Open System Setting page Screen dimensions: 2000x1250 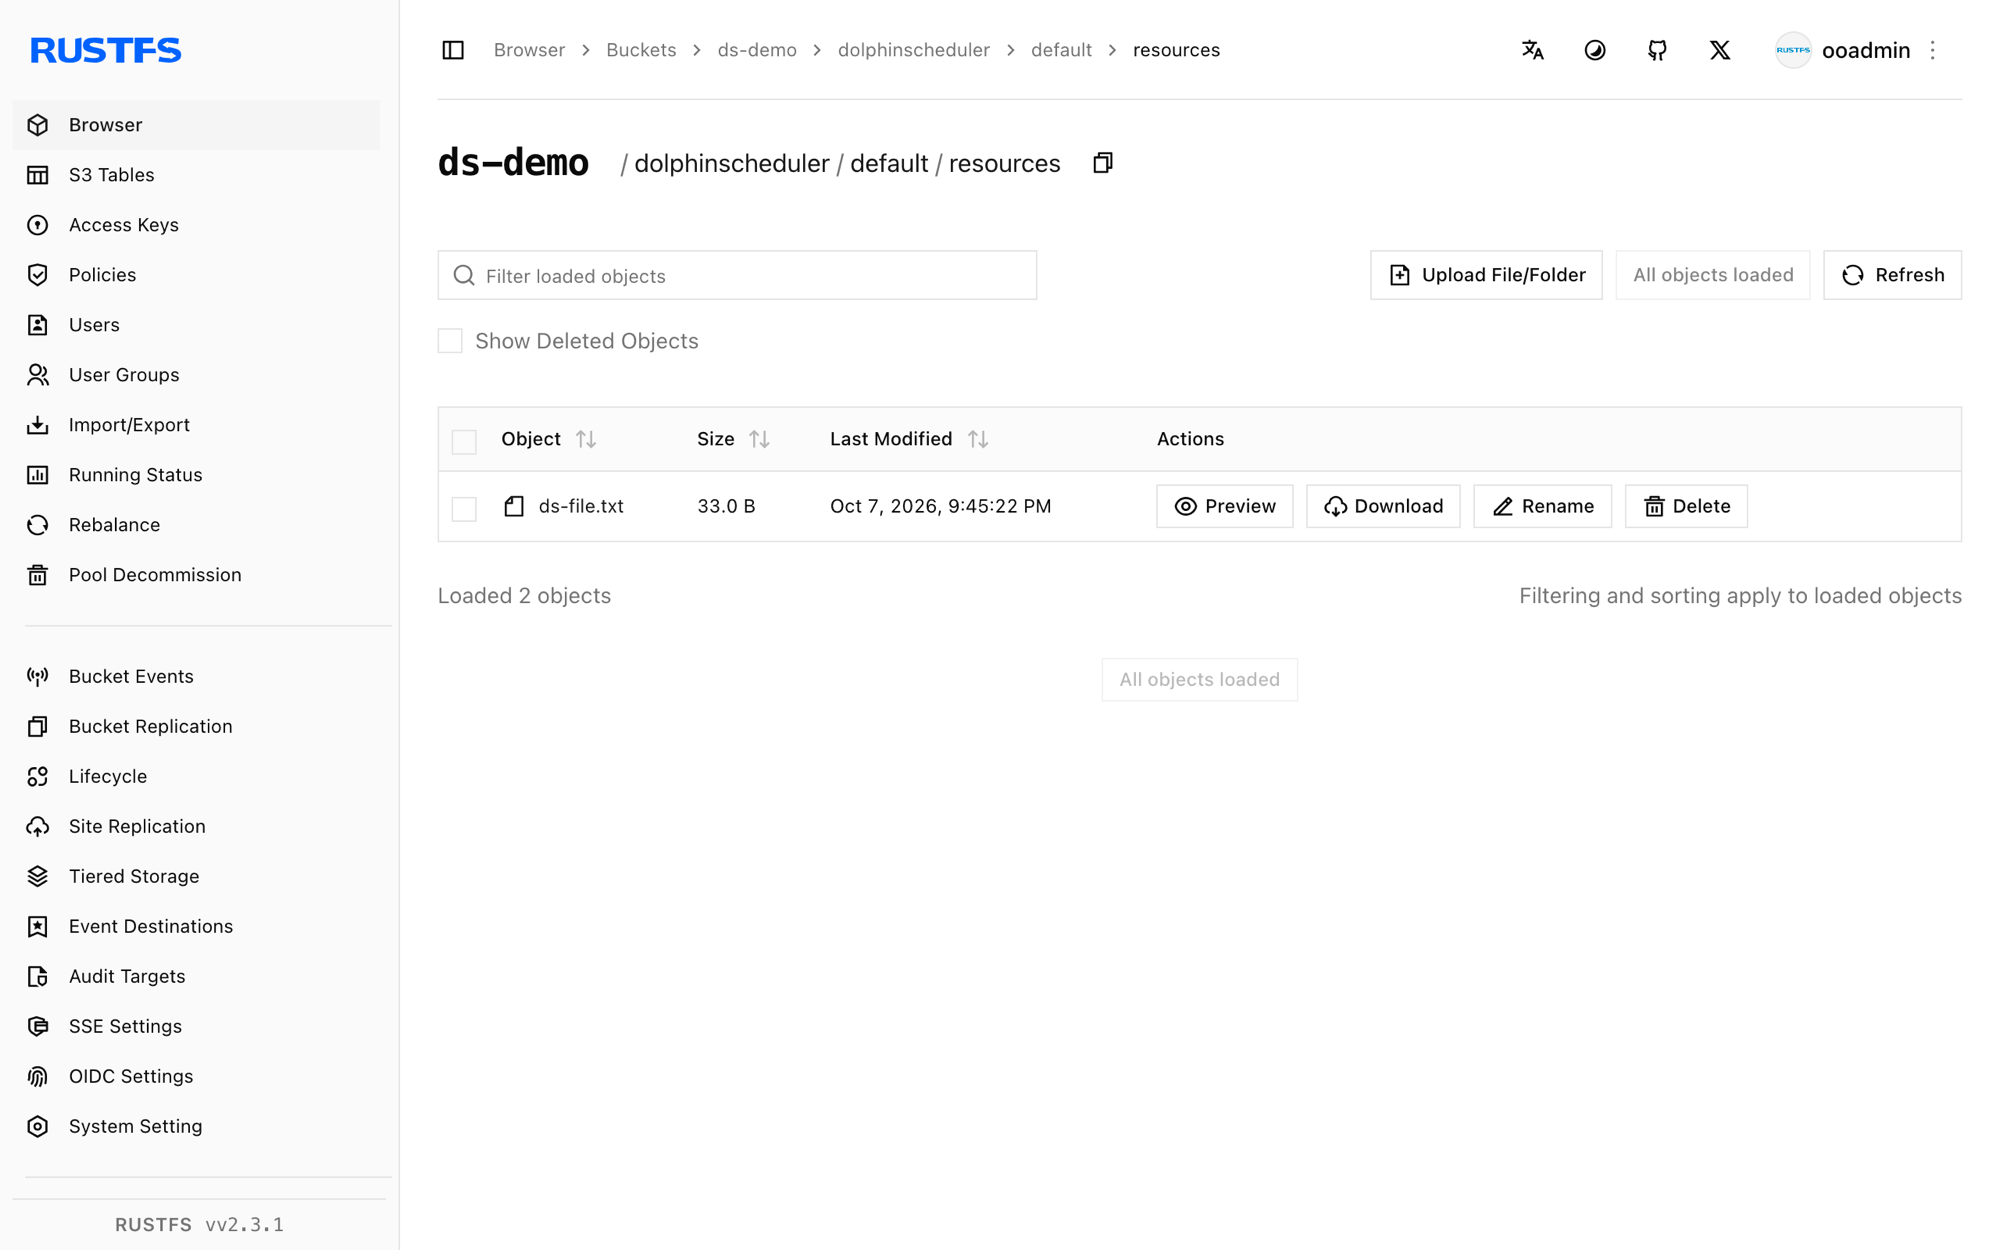196,1126
